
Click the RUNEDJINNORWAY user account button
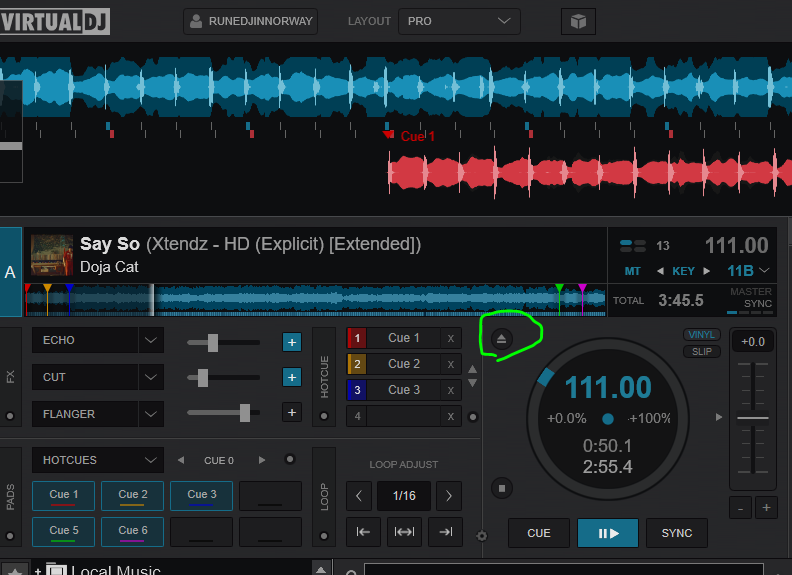click(251, 21)
